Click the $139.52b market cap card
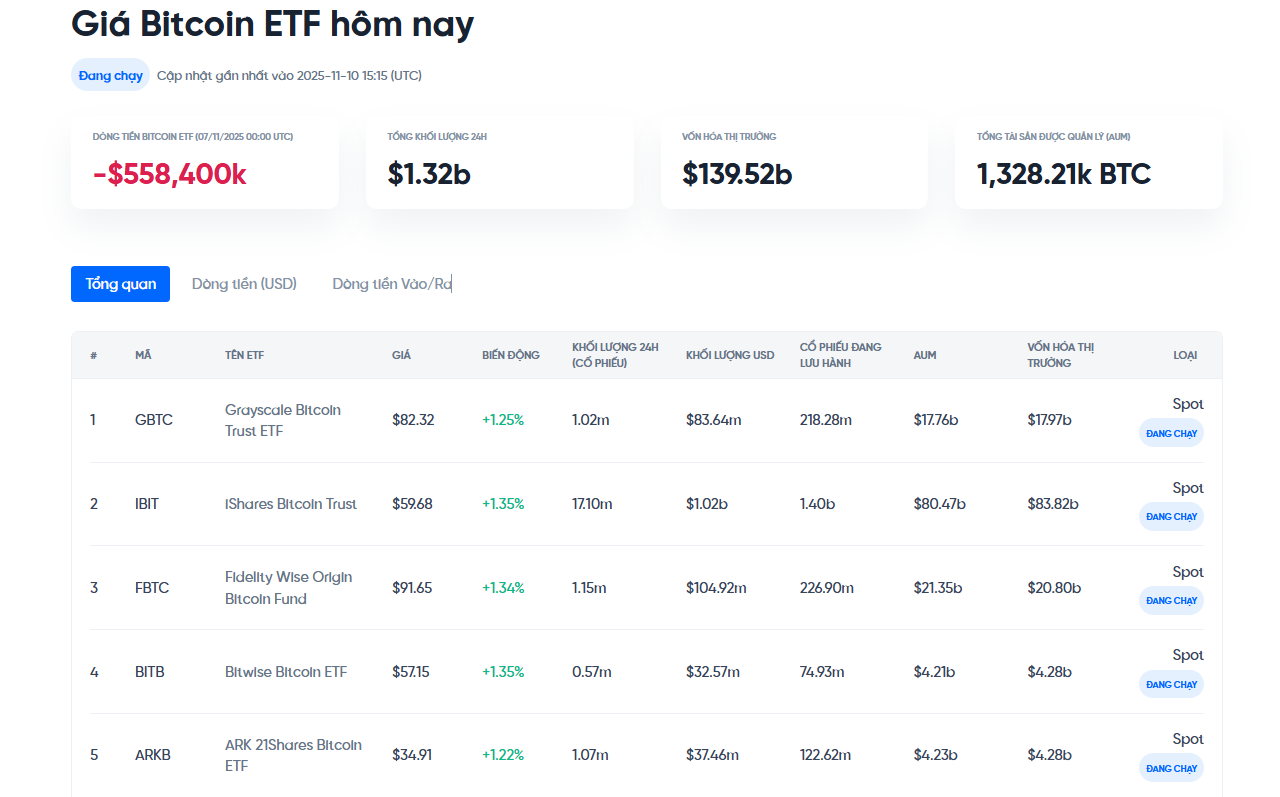Viewport: 1280px width, 797px height. [x=794, y=162]
